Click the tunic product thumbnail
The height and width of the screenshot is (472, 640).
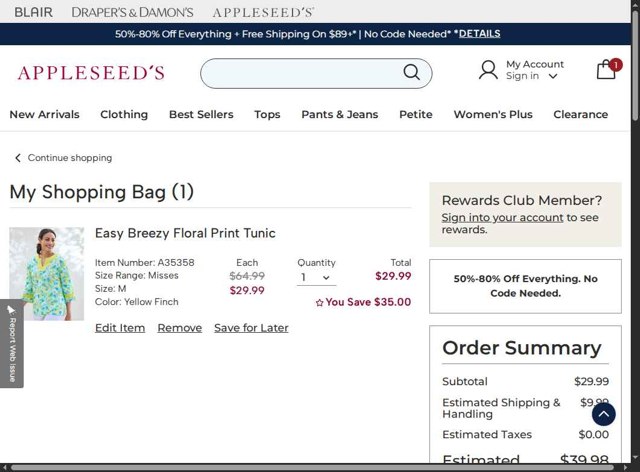pyautogui.click(x=47, y=274)
